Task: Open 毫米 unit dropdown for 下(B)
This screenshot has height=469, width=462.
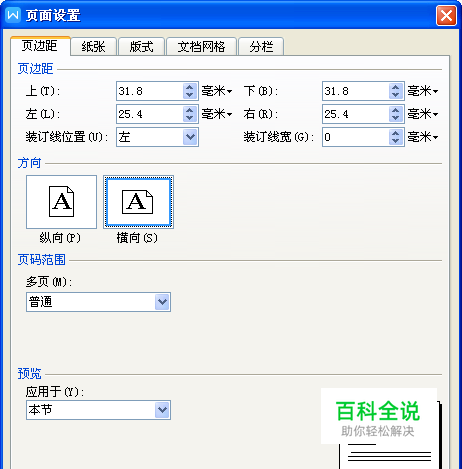Action: (x=423, y=91)
